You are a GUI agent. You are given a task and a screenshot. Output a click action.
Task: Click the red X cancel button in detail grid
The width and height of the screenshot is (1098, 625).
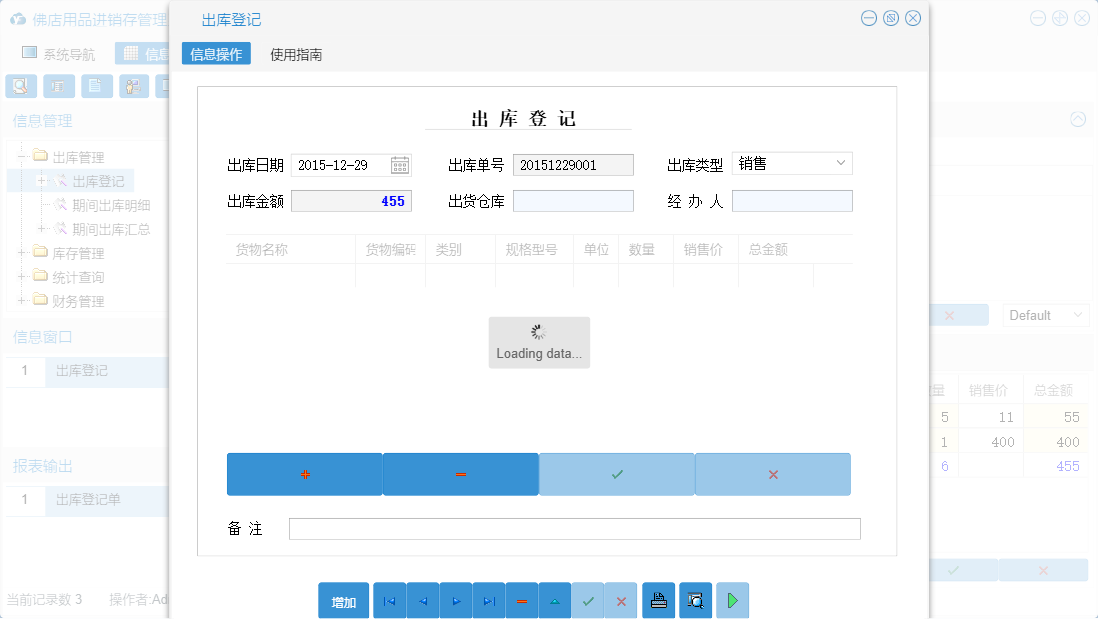pos(772,473)
